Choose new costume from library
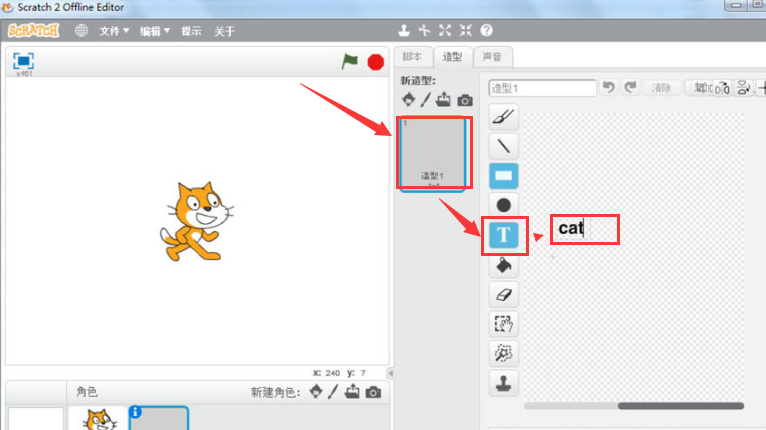This screenshot has width=766, height=430. click(x=408, y=100)
